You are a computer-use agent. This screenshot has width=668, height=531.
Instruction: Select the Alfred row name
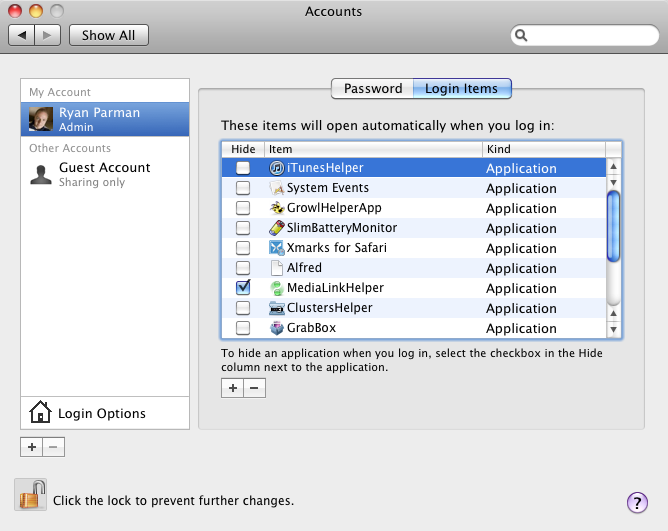click(304, 268)
